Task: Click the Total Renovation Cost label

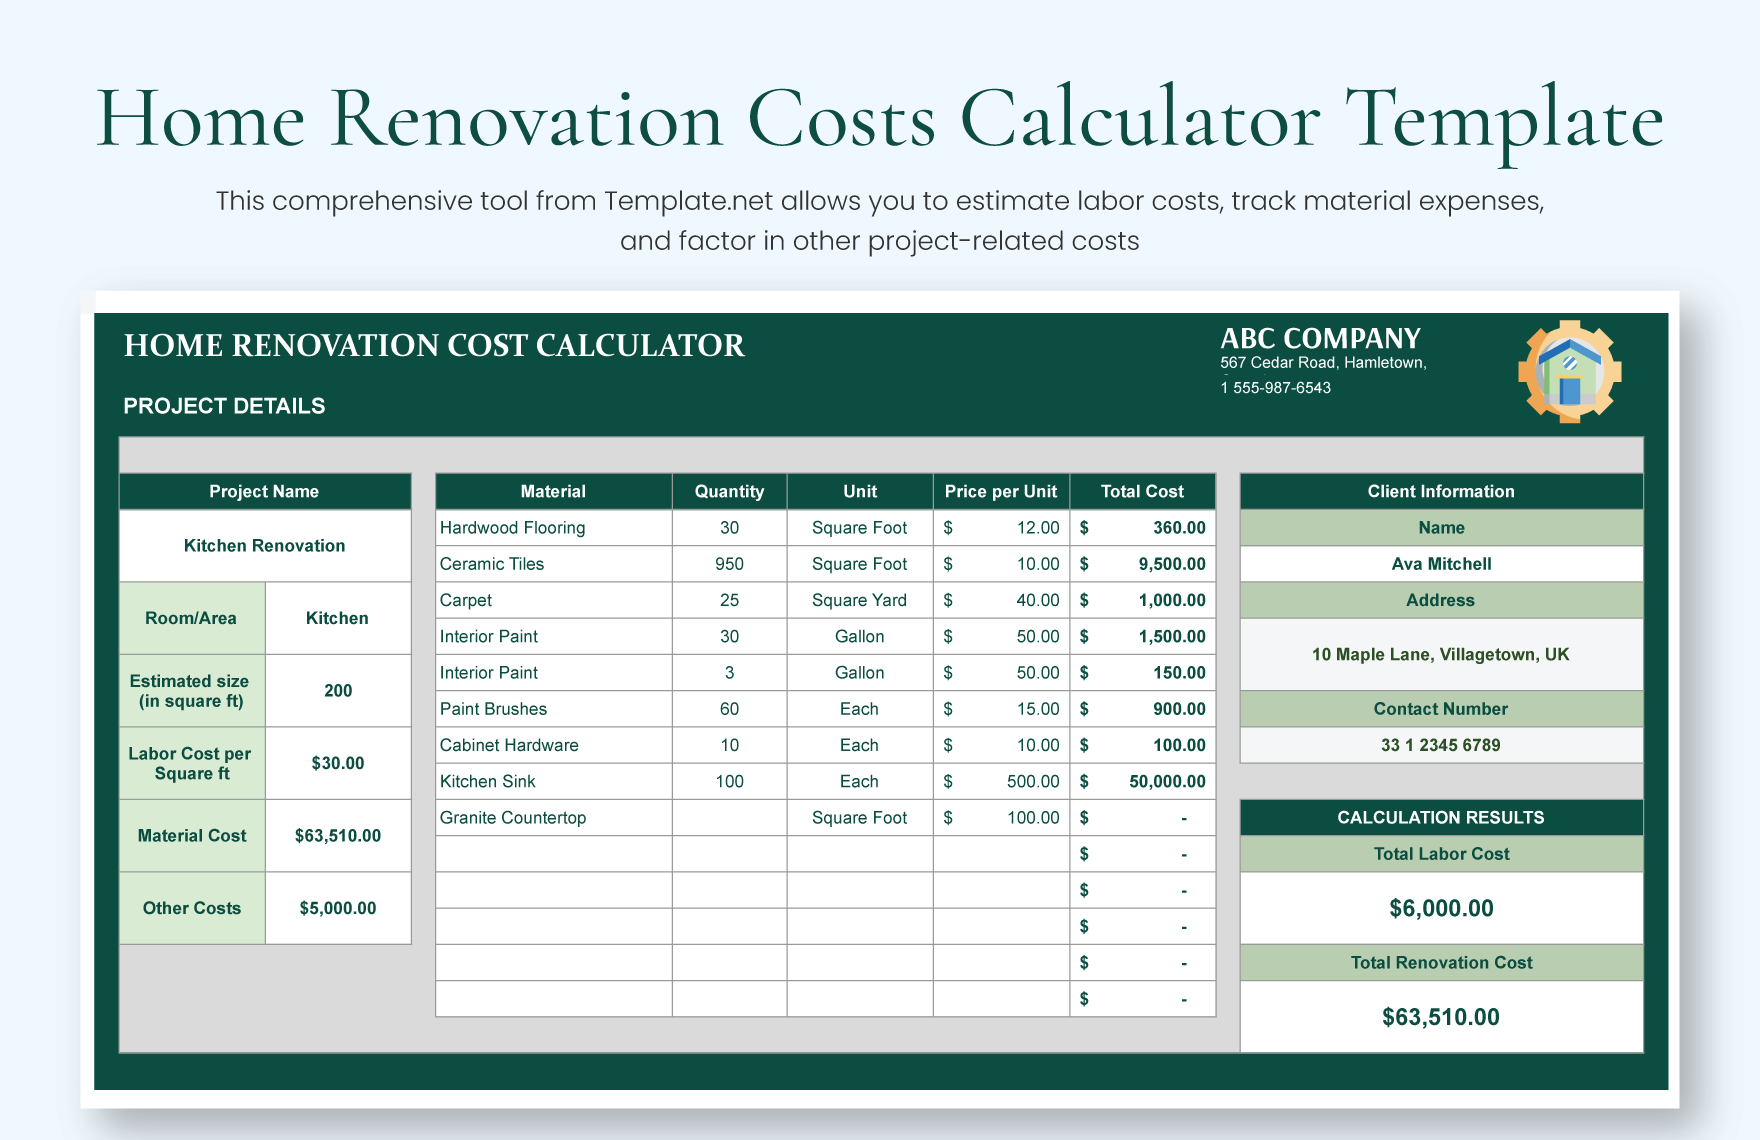Action: [1441, 963]
